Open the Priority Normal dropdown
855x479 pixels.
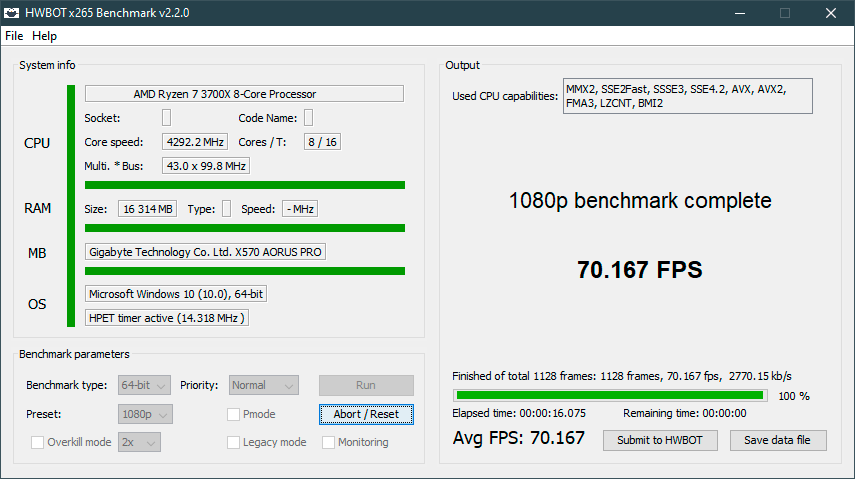coord(264,385)
